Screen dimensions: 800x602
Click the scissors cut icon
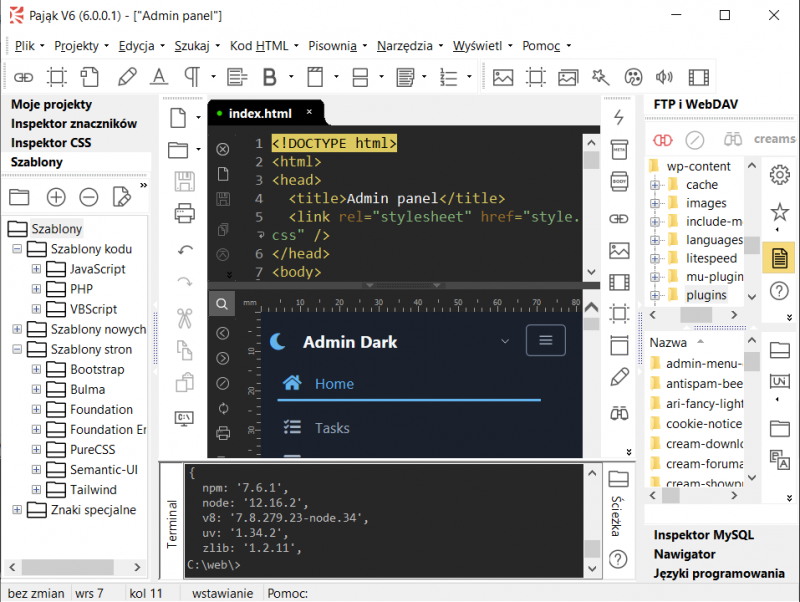[185, 318]
